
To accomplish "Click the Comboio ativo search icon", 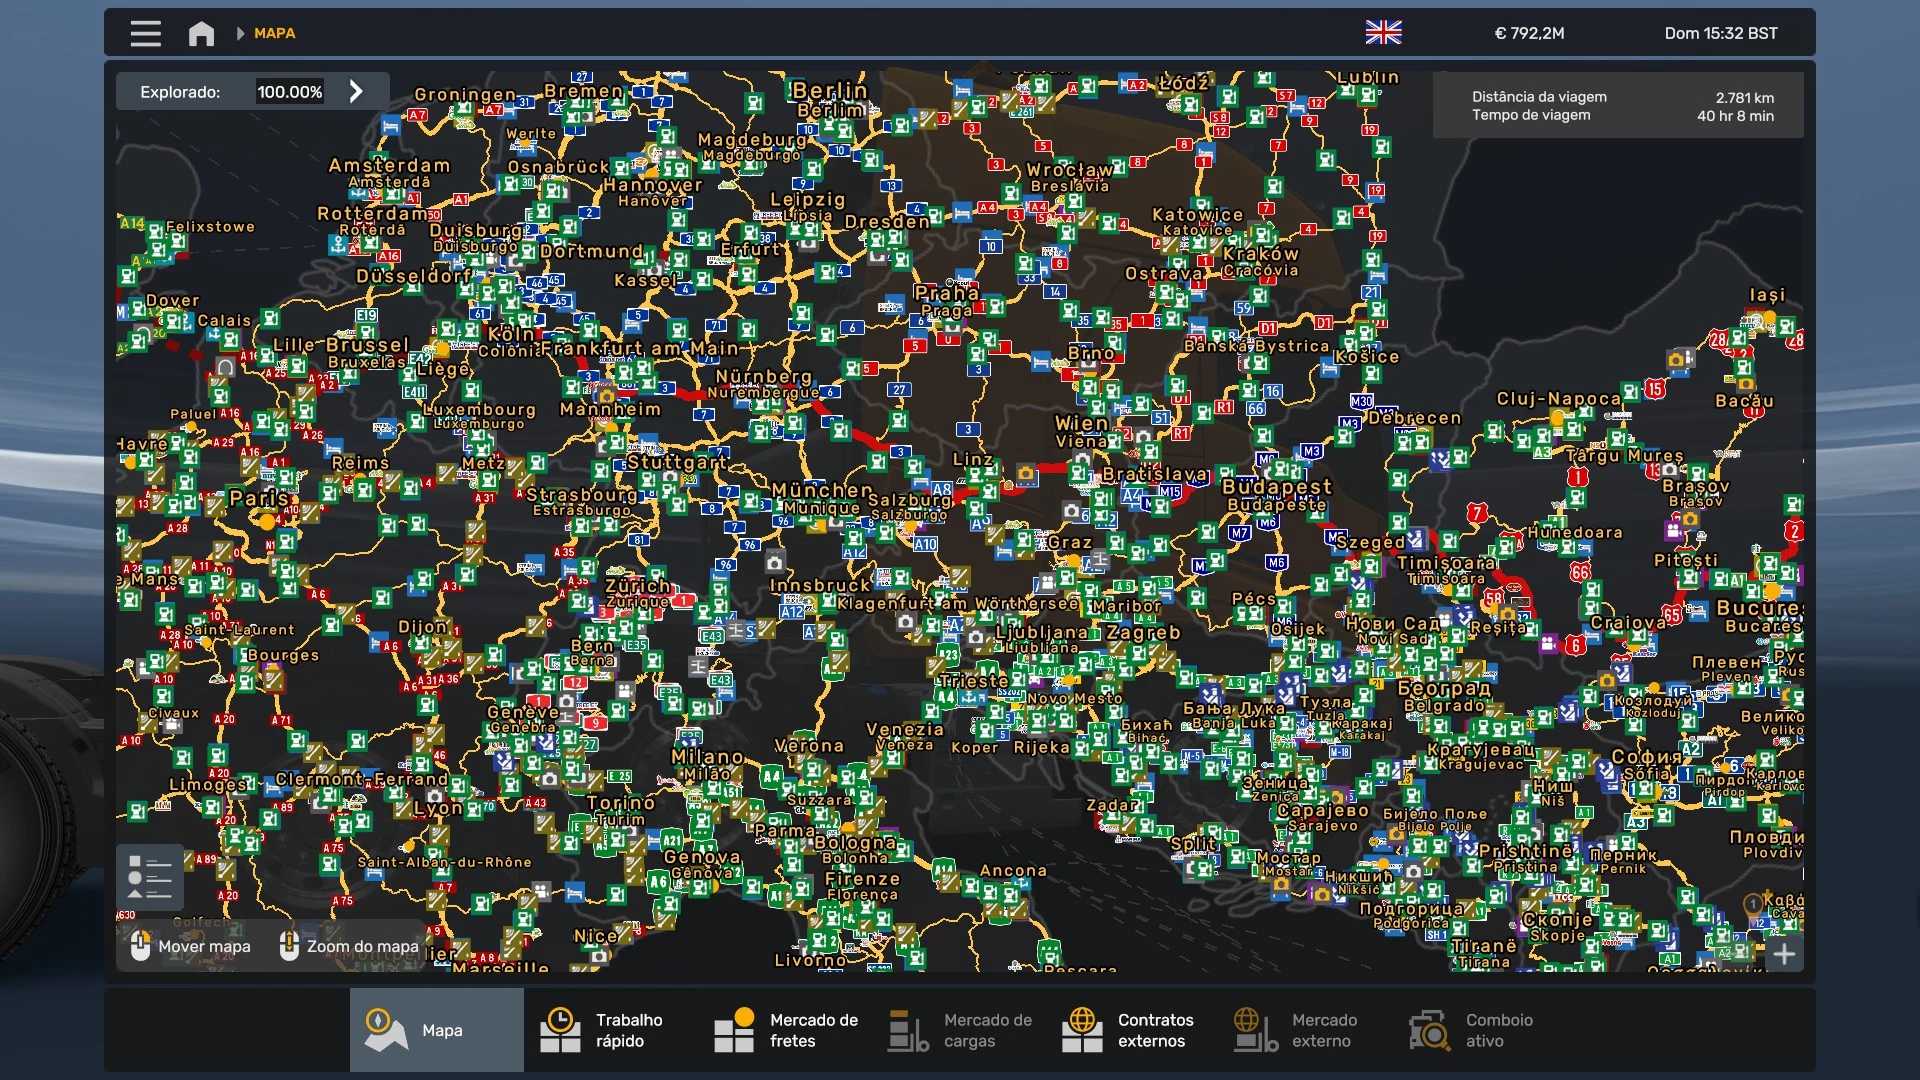I will 1429,1030.
